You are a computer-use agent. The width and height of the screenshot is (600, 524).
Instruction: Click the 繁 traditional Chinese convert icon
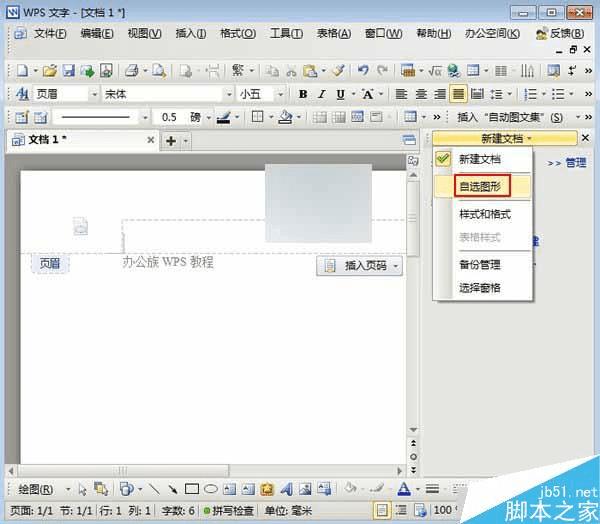(x=238, y=71)
